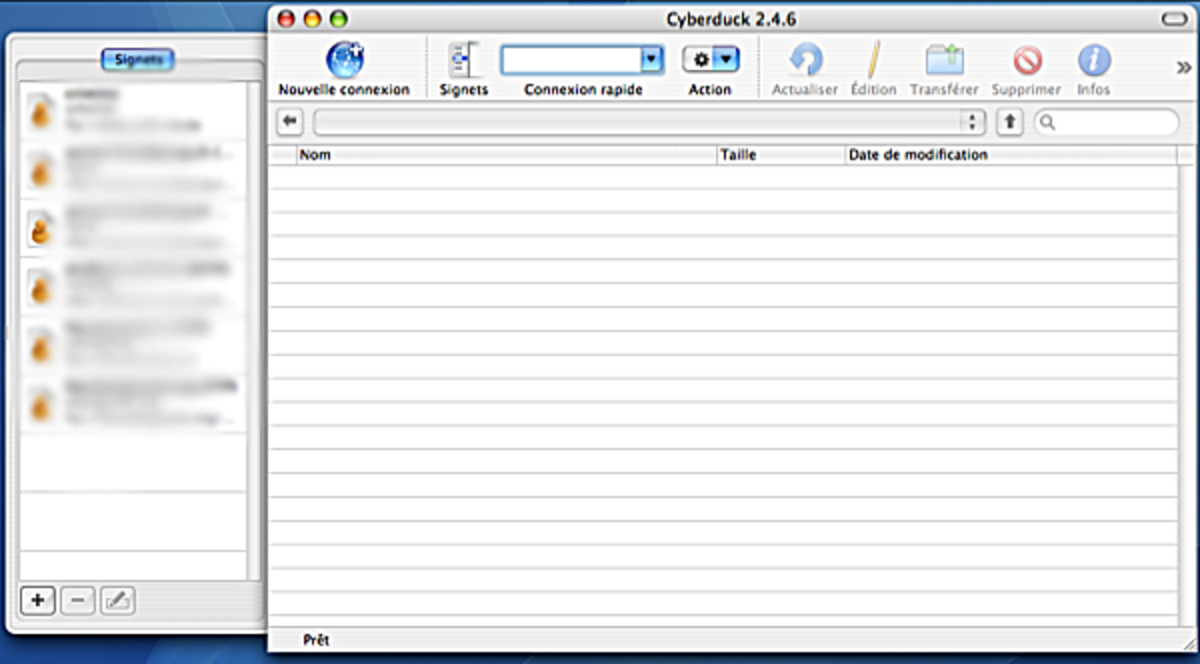This screenshot has height=664, width=1200.
Task: Expand the Connexion rapide dropdown arrow
Action: click(652, 60)
